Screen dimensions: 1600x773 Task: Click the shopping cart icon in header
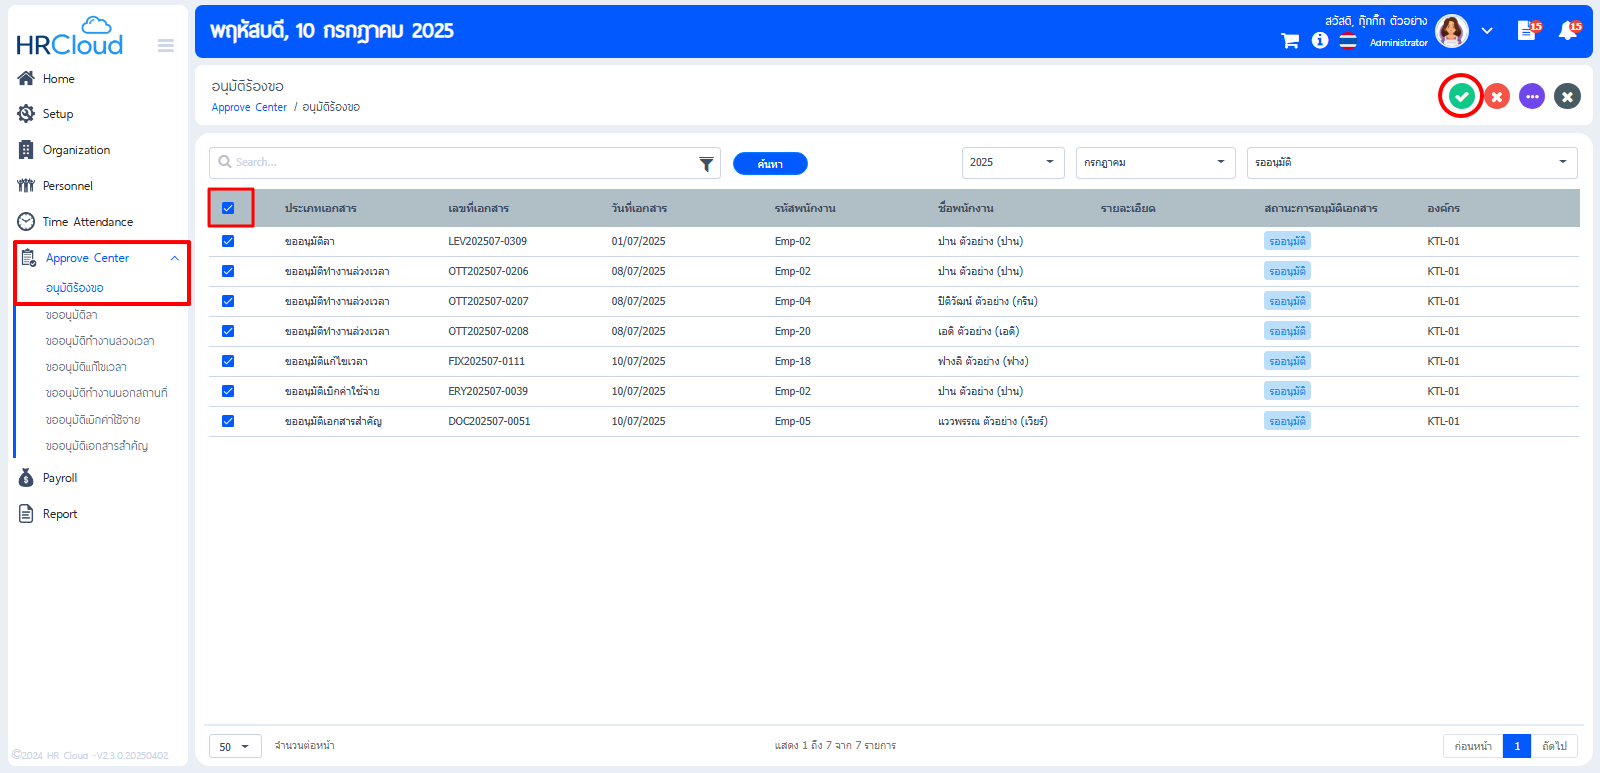tap(1290, 41)
